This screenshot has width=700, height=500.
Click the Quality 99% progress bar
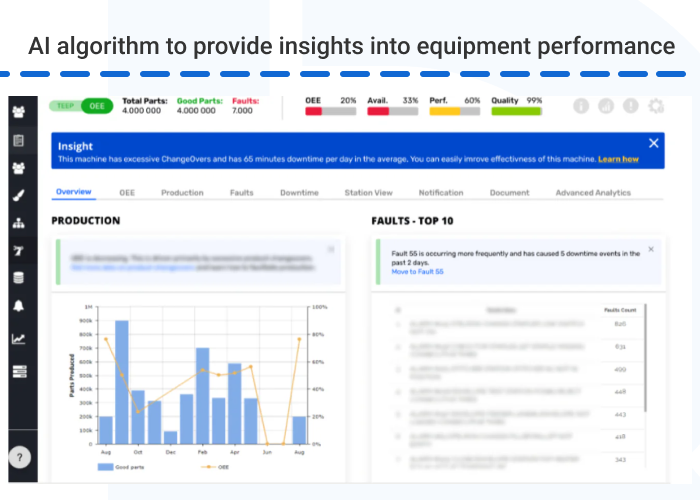click(517, 112)
